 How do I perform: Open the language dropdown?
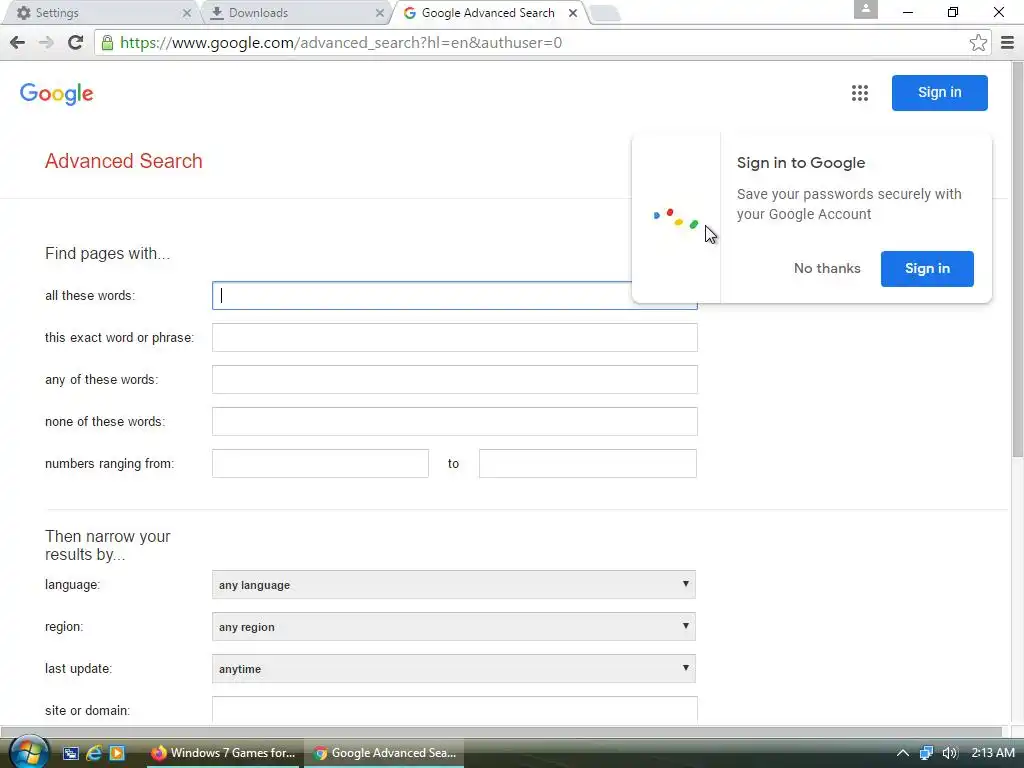(454, 584)
